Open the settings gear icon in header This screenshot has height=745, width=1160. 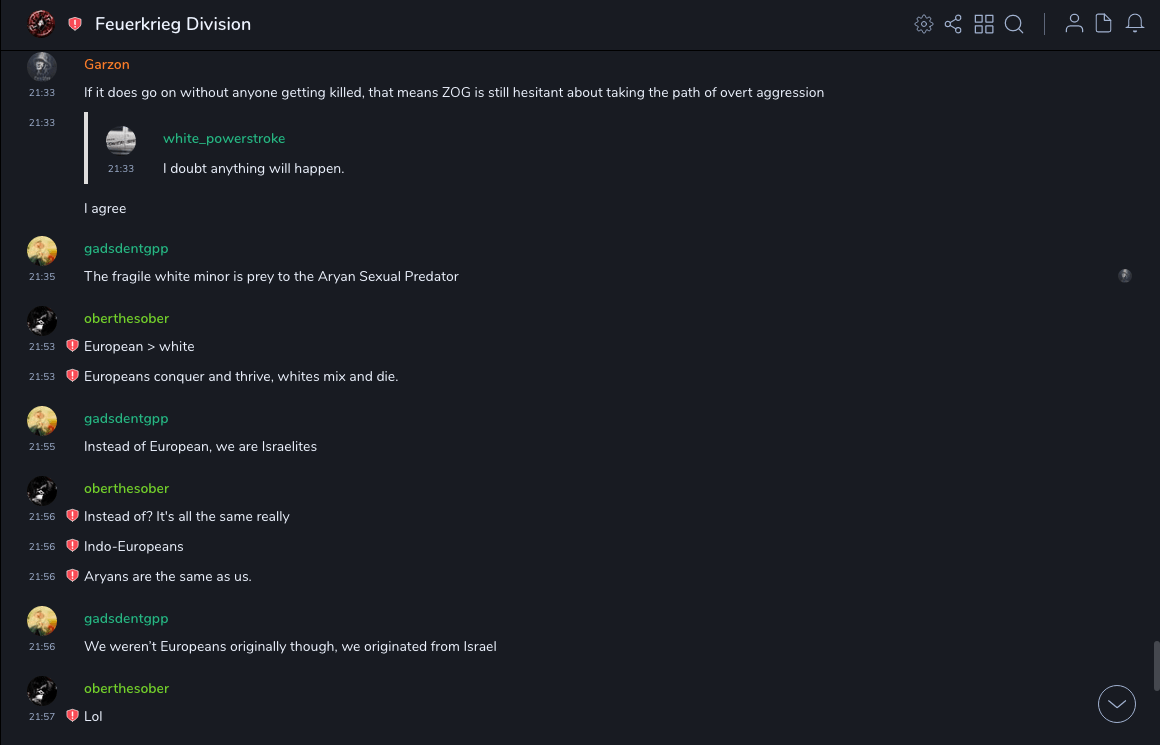point(924,24)
